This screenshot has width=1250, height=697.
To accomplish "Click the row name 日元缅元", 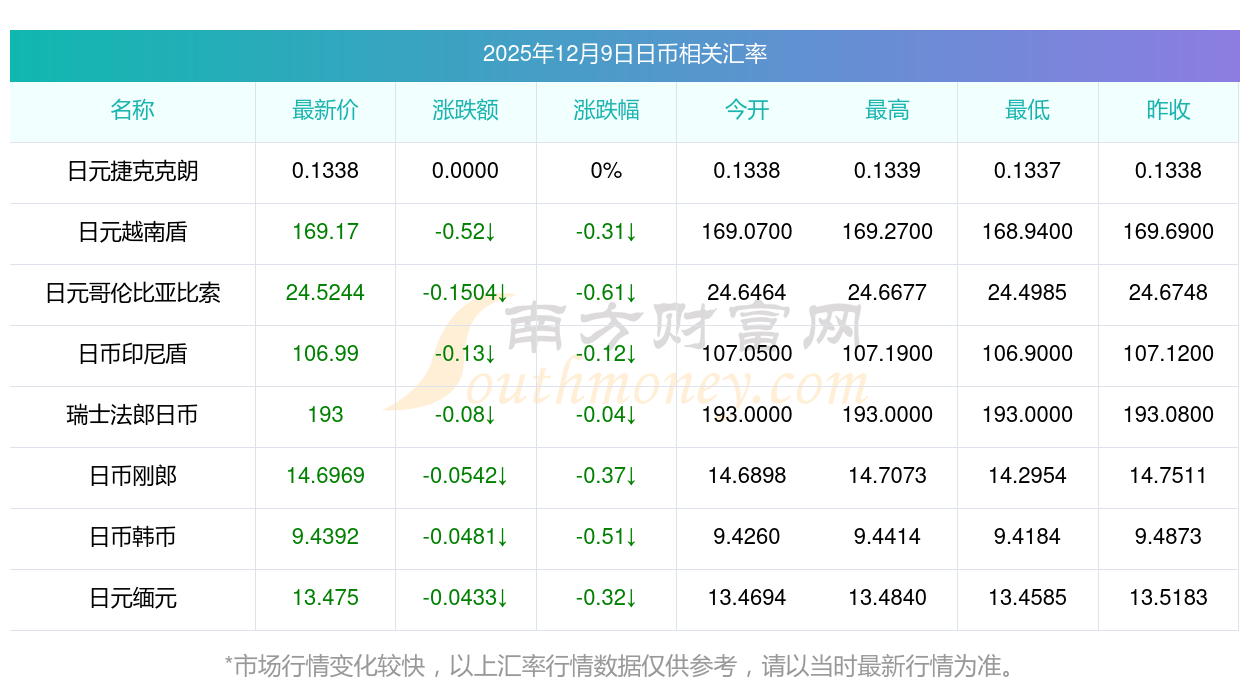I will coord(133,598).
